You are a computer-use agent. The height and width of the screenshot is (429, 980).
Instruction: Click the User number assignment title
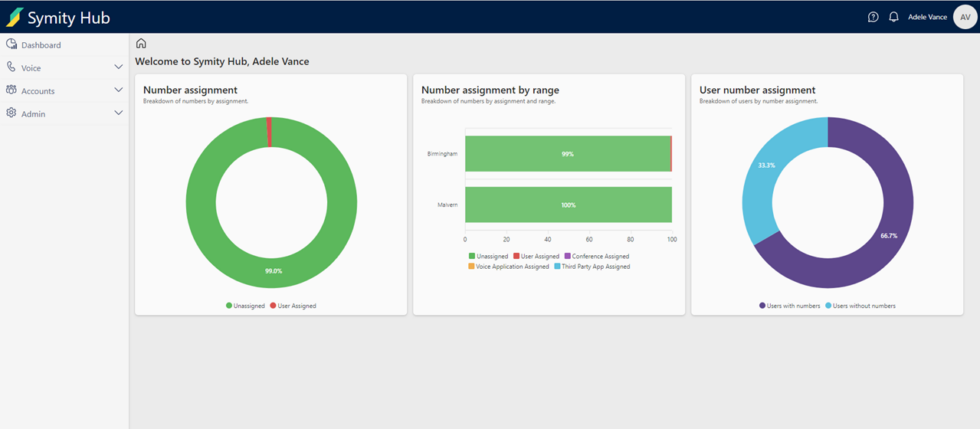tap(757, 90)
